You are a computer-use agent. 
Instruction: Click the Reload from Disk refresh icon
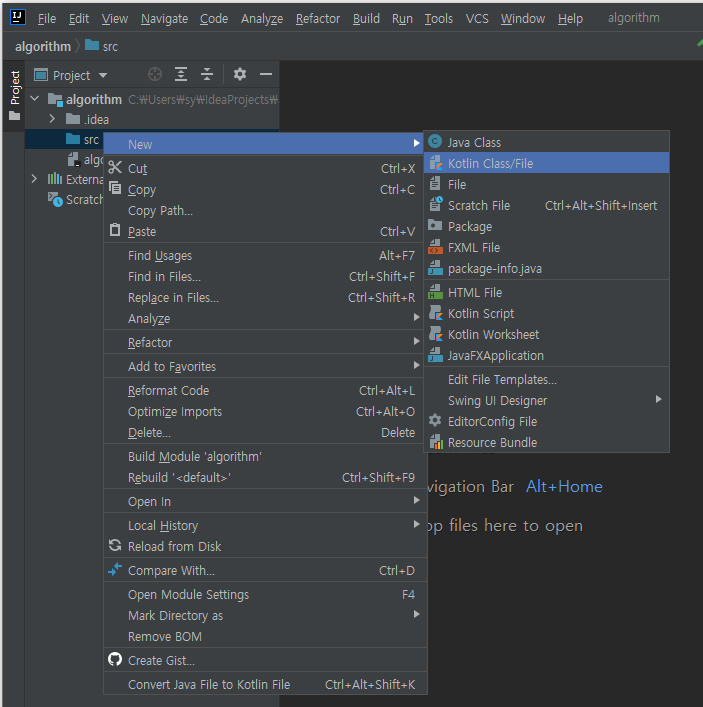pyautogui.click(x=115, y=546)
